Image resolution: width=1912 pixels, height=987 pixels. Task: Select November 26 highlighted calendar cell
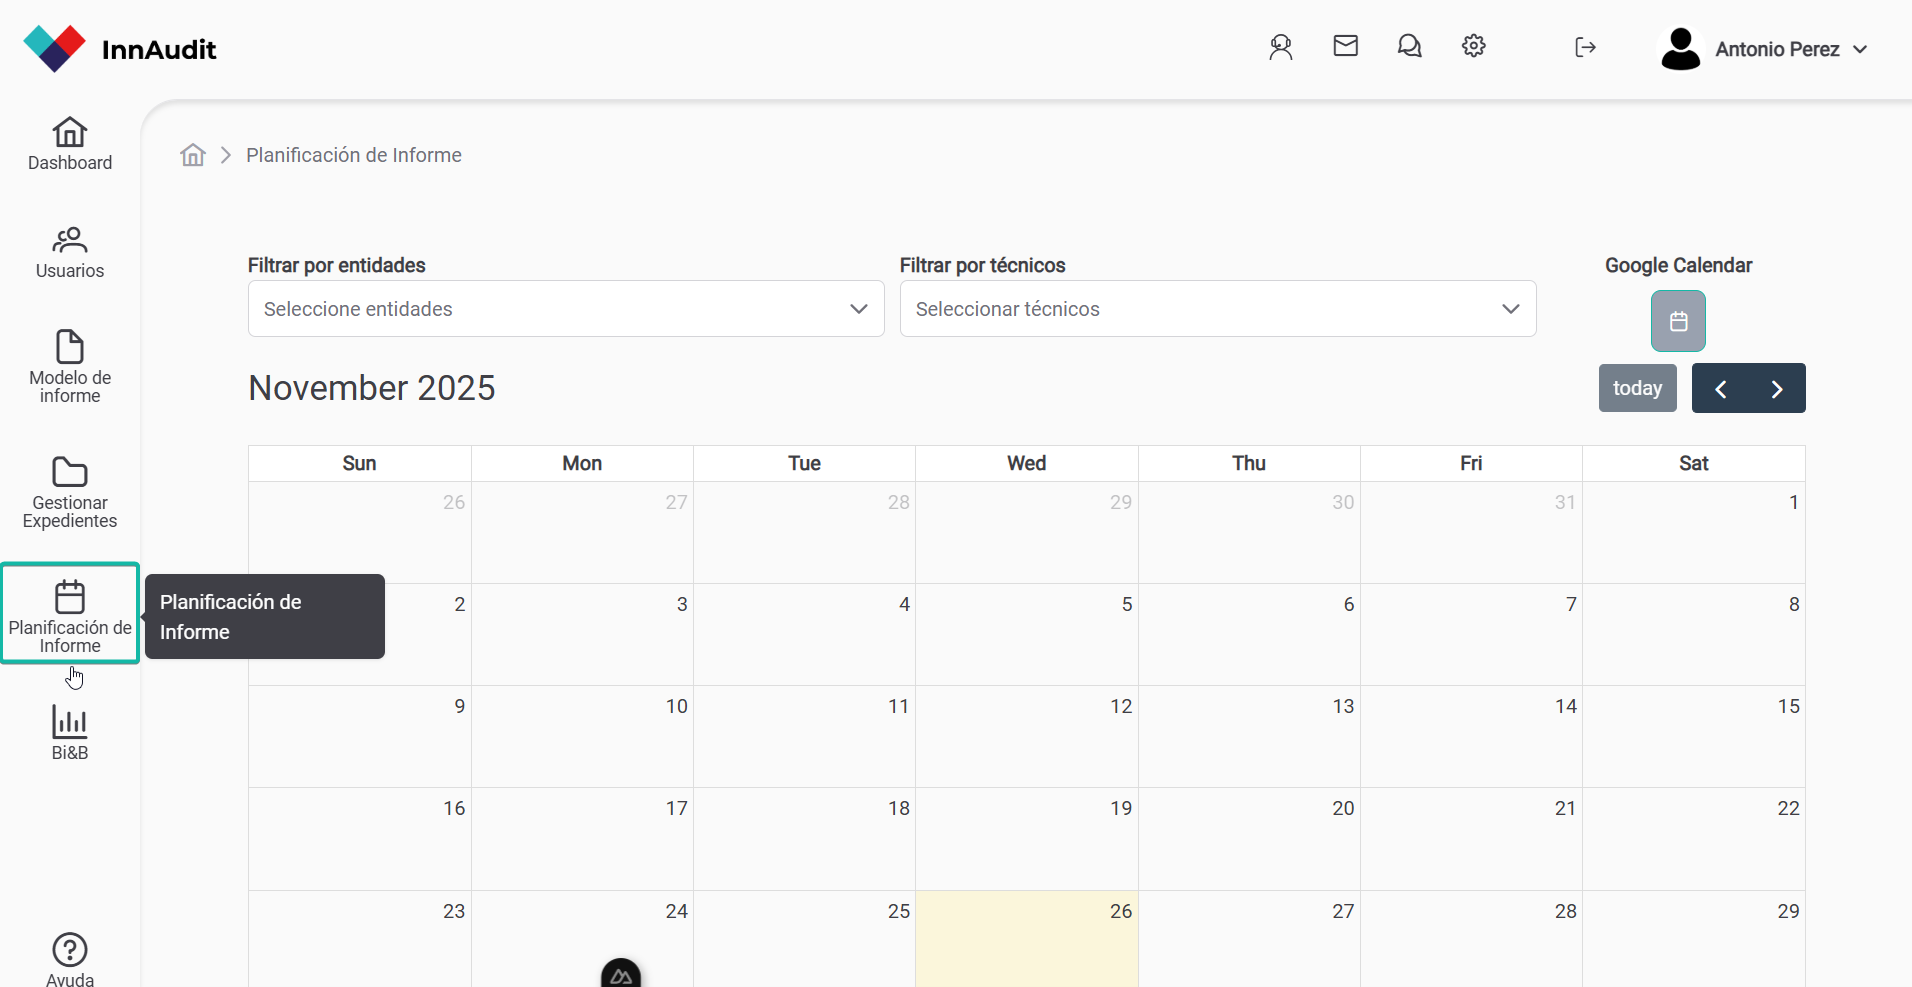(x=1026, y=938)
